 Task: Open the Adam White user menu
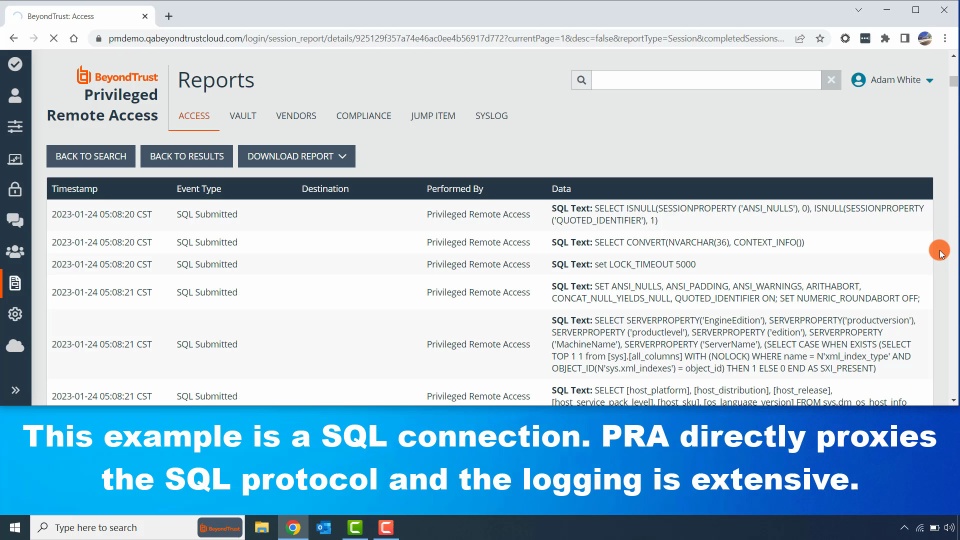[x=892, y=80]
